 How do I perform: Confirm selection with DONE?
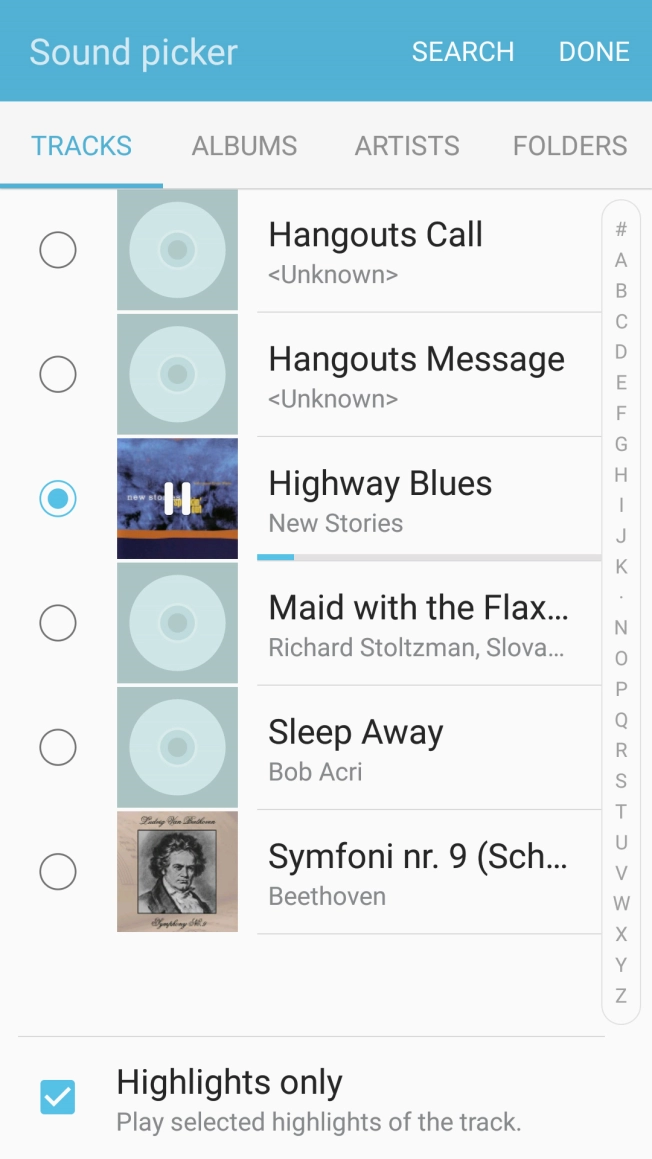click(x=594, y=51)
